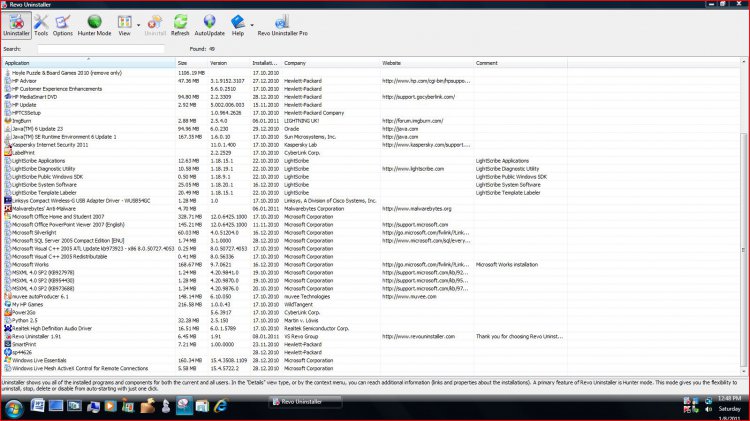Expand the View dropdown arrow
Image resolution: width=750 pixels, height=421 pixels.
pyautogui.click(x=139, y=25)
